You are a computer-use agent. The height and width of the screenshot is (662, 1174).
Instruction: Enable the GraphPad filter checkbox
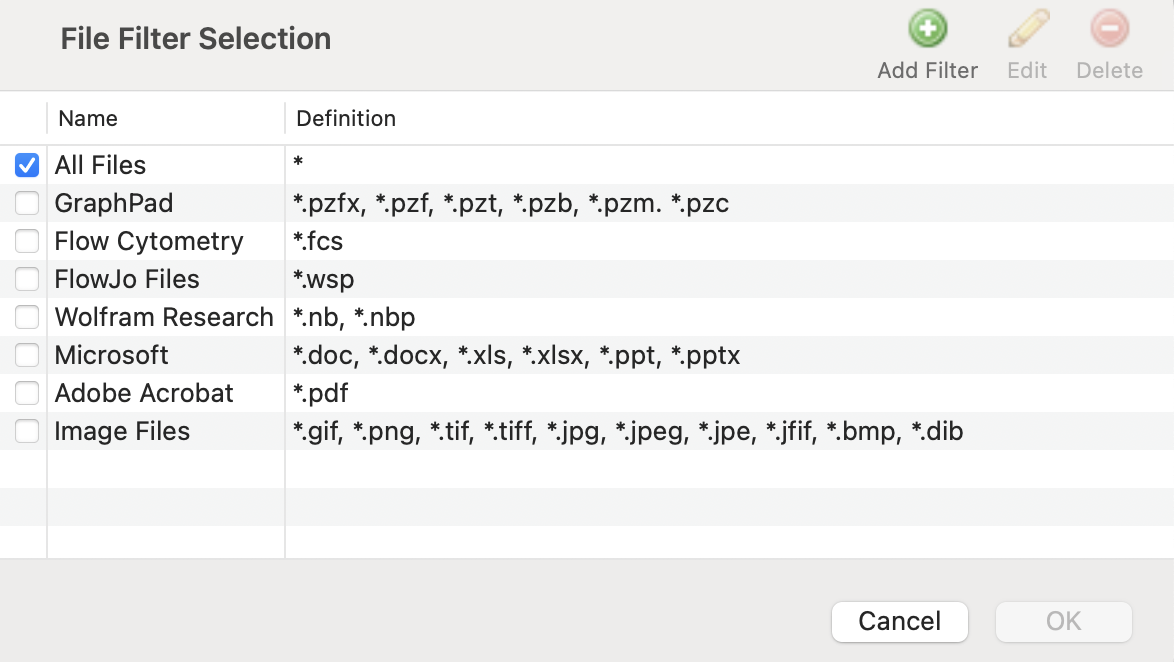(26, 203)
